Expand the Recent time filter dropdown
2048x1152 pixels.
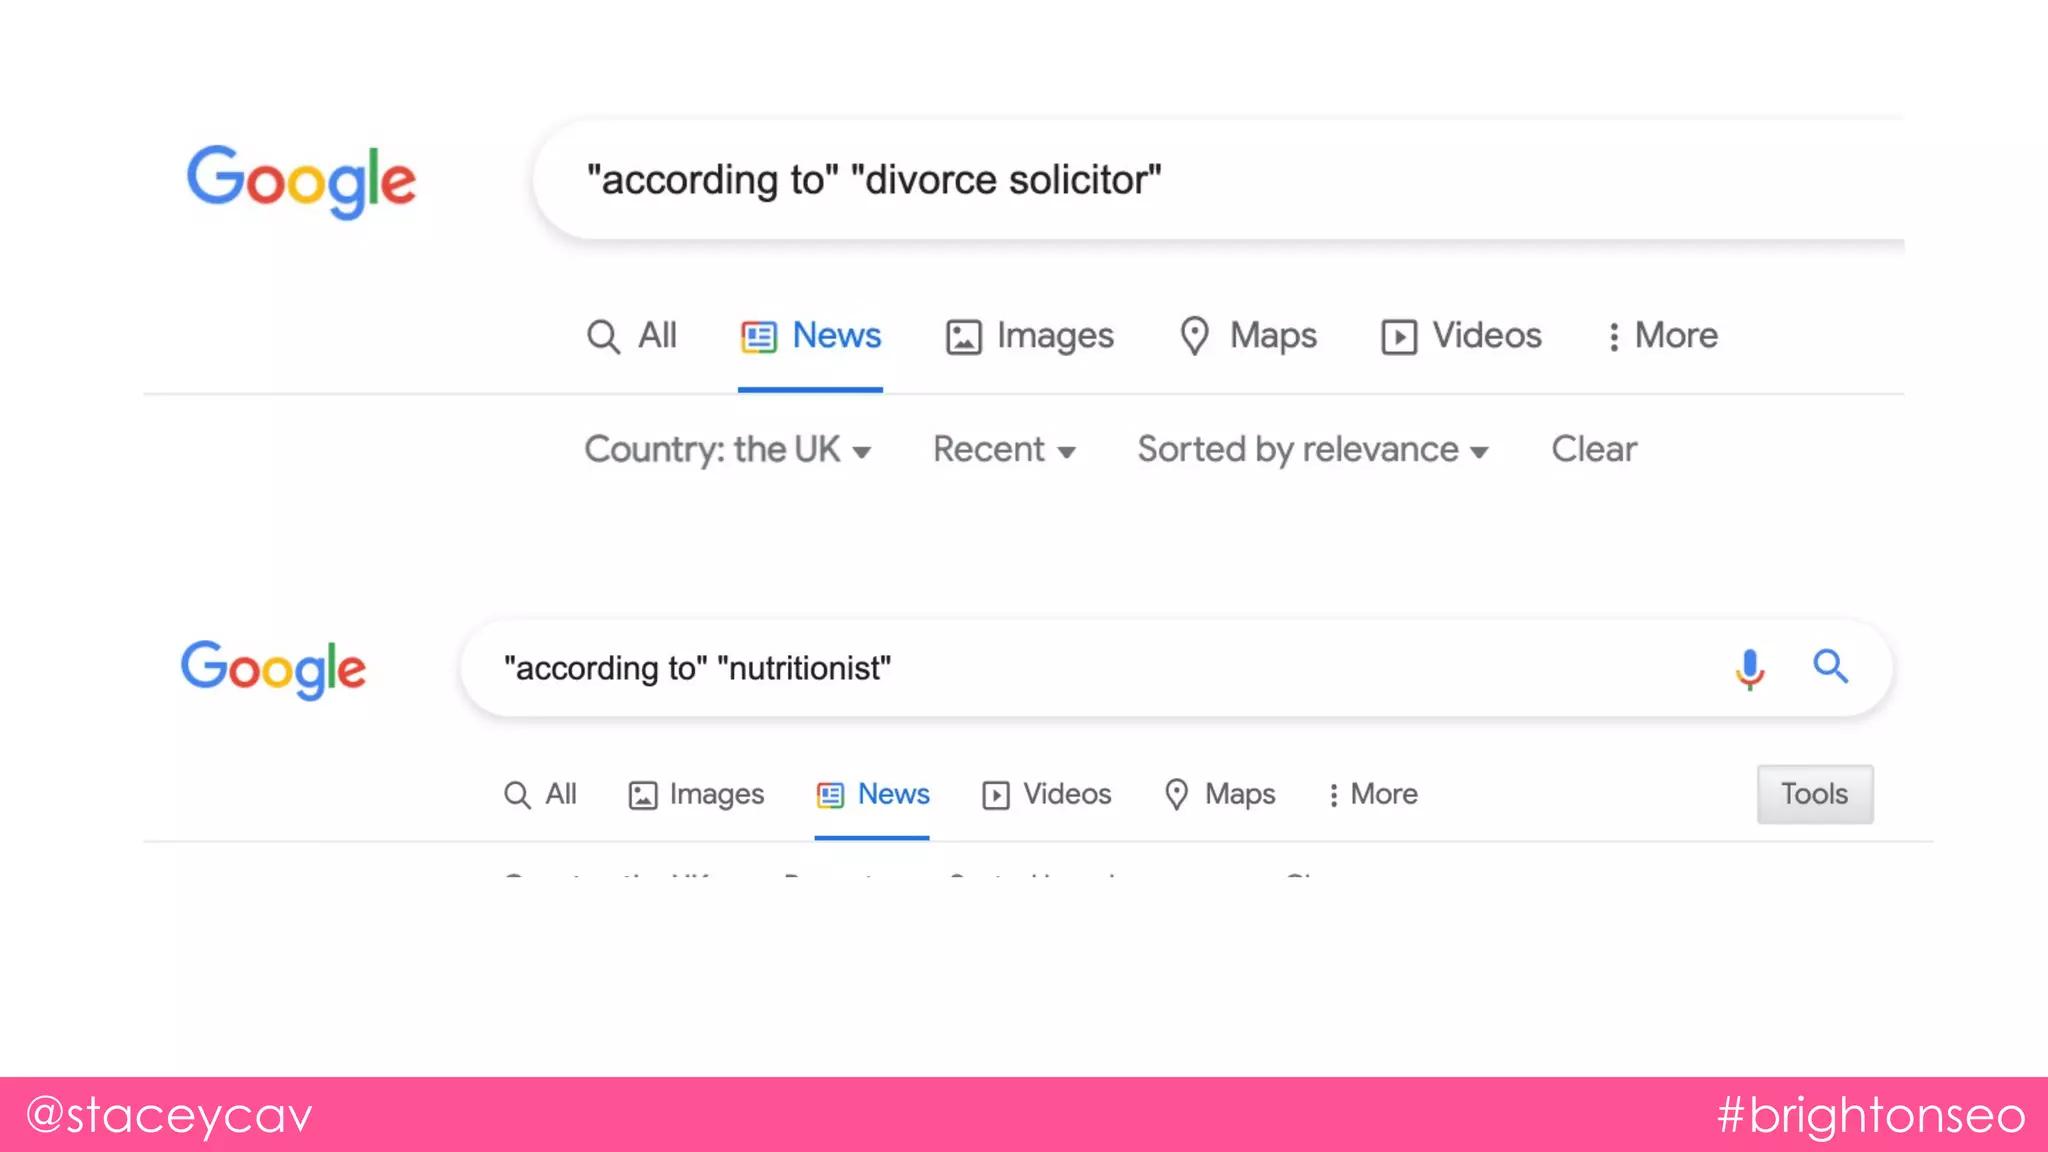click(x=1004, y=450)
